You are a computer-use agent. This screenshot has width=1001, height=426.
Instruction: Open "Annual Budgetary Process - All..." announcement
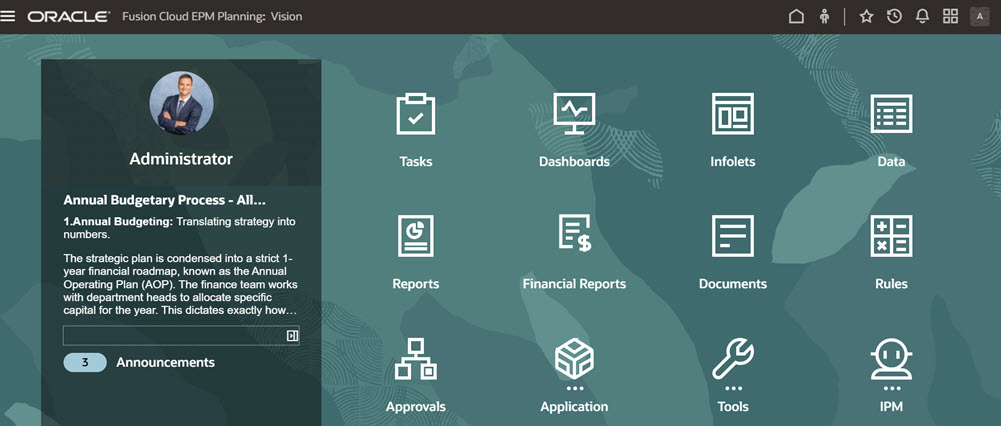(x=165, y=201)
